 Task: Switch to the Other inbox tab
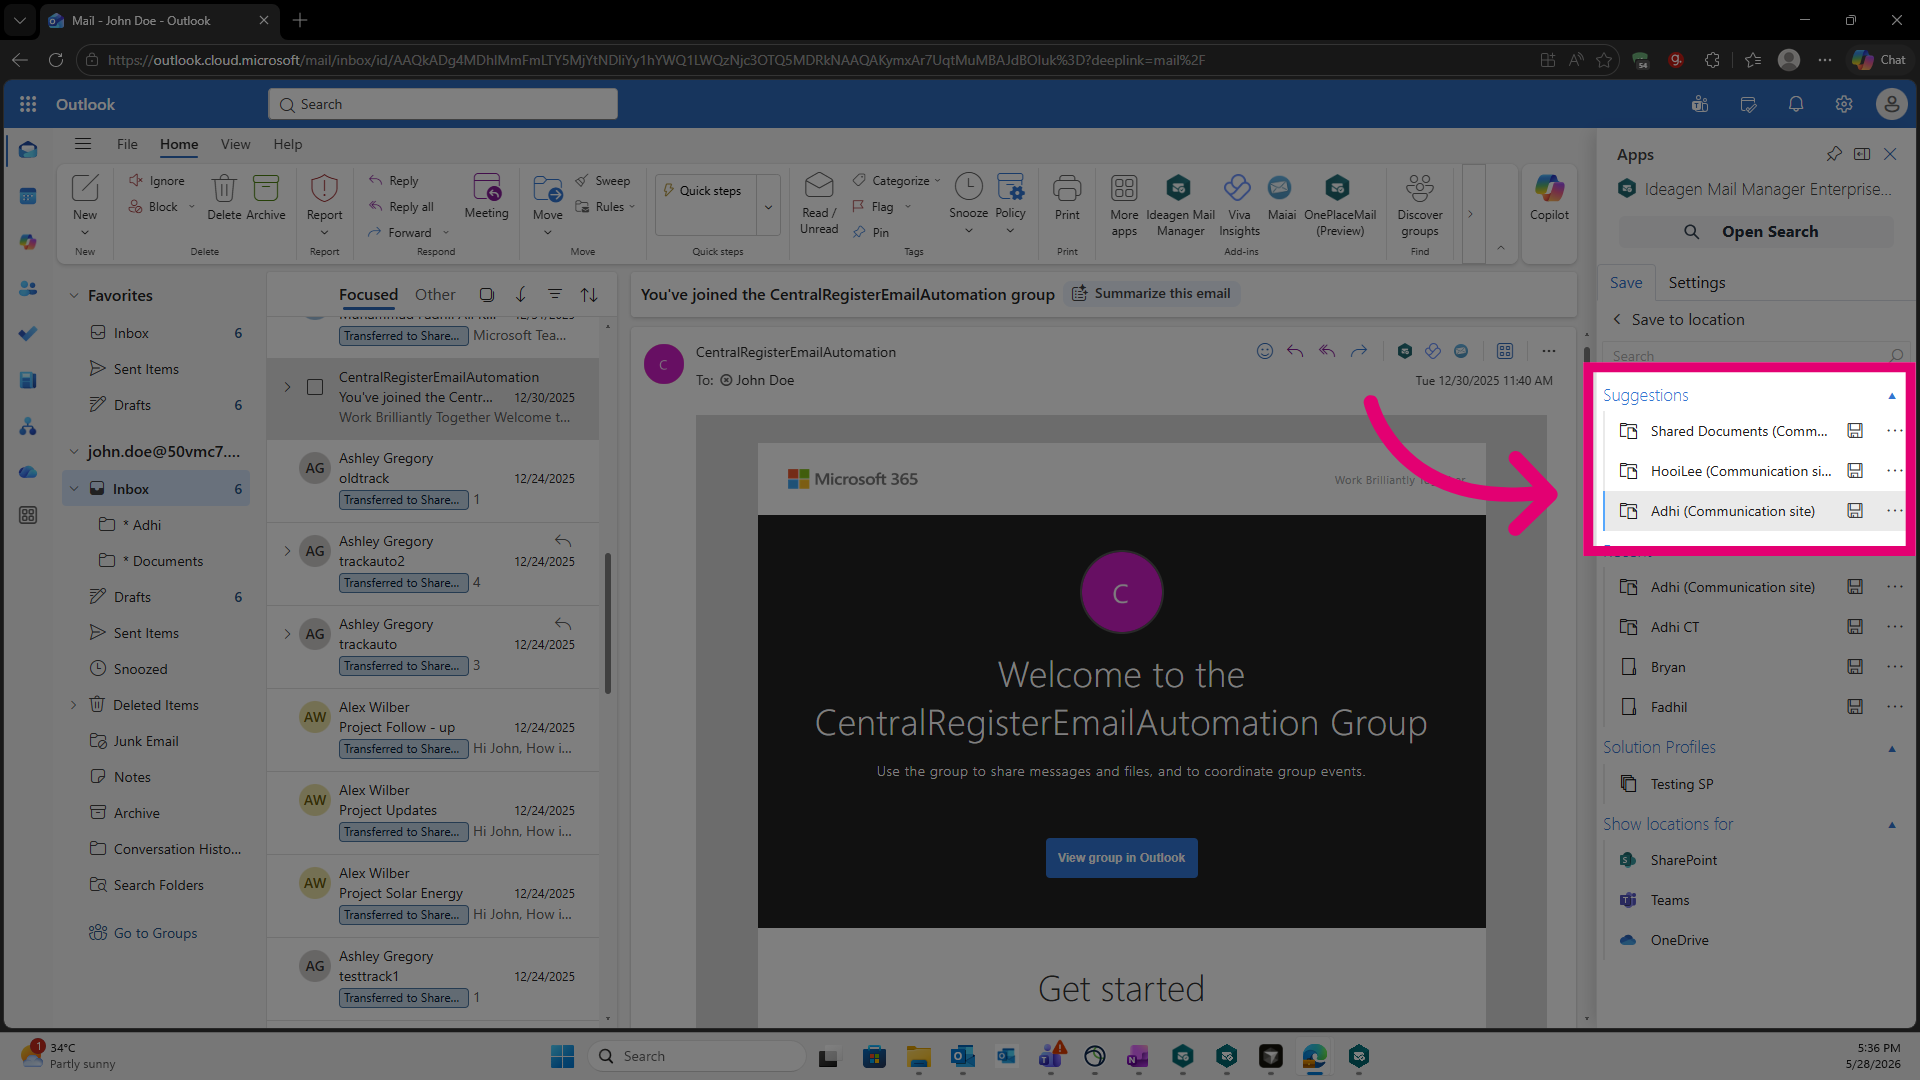pos(435,295)
